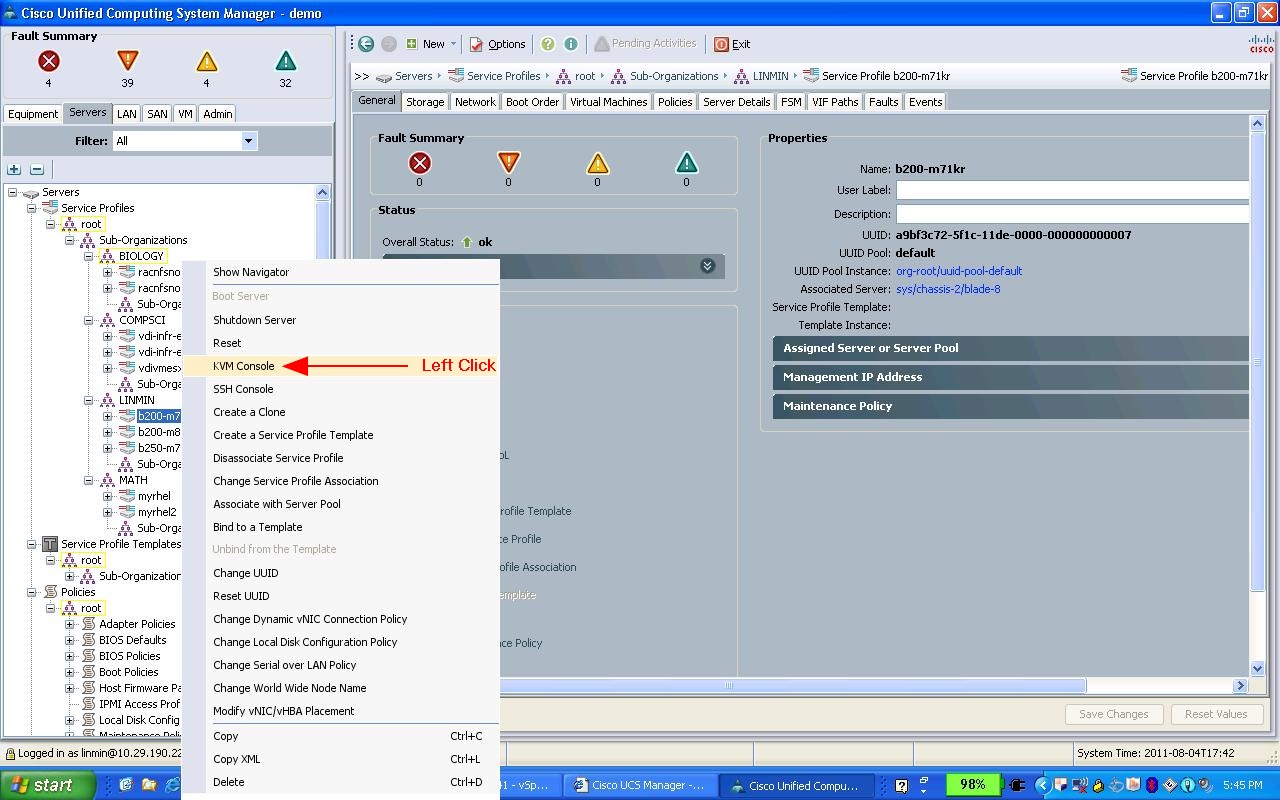Click the collapse-all minus icon above the tree

tap(37, 169)
